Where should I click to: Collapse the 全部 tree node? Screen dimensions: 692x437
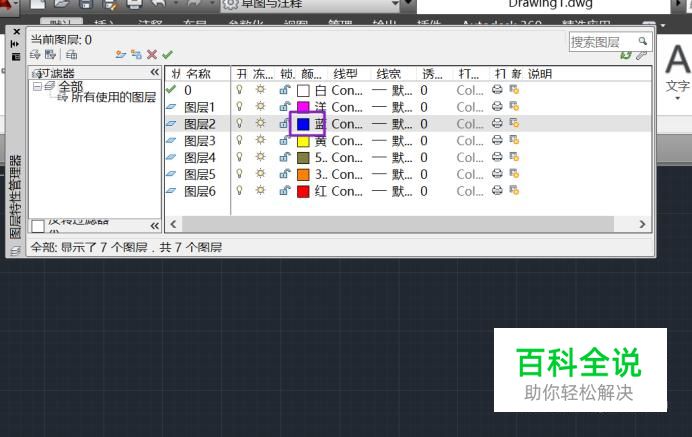[38, 87]
